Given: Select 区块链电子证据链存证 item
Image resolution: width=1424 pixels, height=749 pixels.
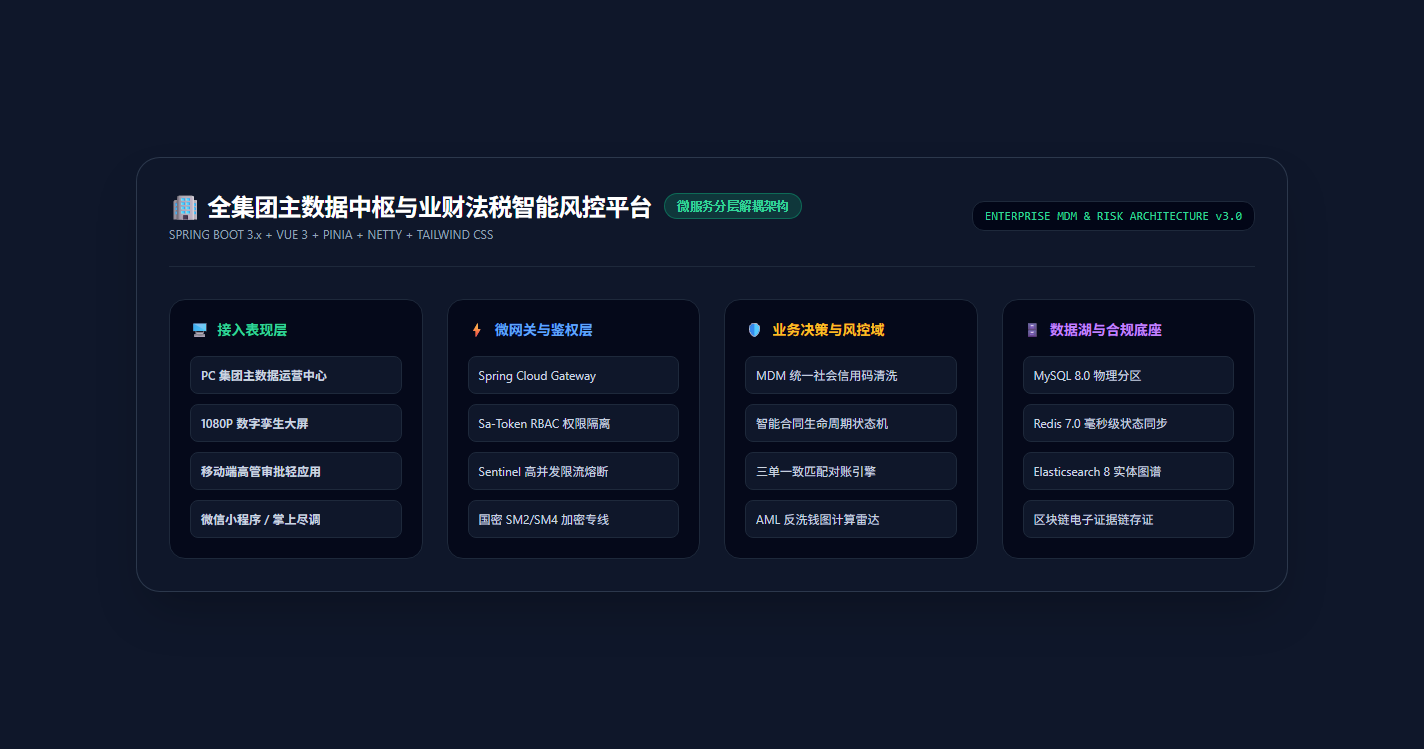Looking at the screenshot, I should point(1128,519).
